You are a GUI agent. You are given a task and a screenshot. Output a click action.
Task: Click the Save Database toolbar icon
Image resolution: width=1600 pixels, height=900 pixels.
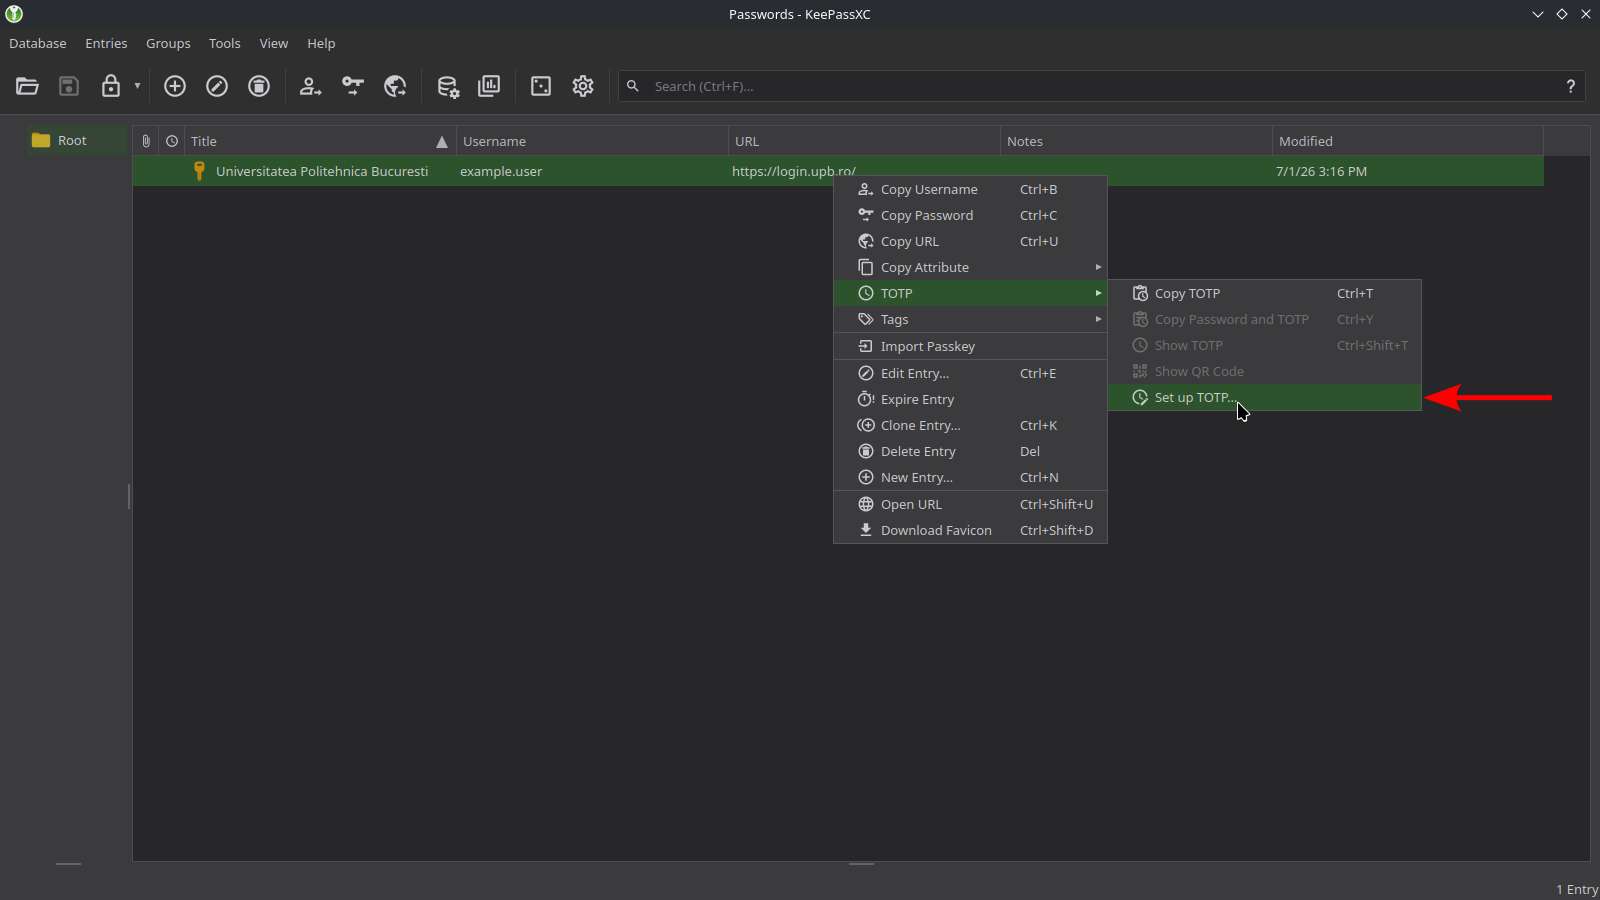tap(69, 86)
